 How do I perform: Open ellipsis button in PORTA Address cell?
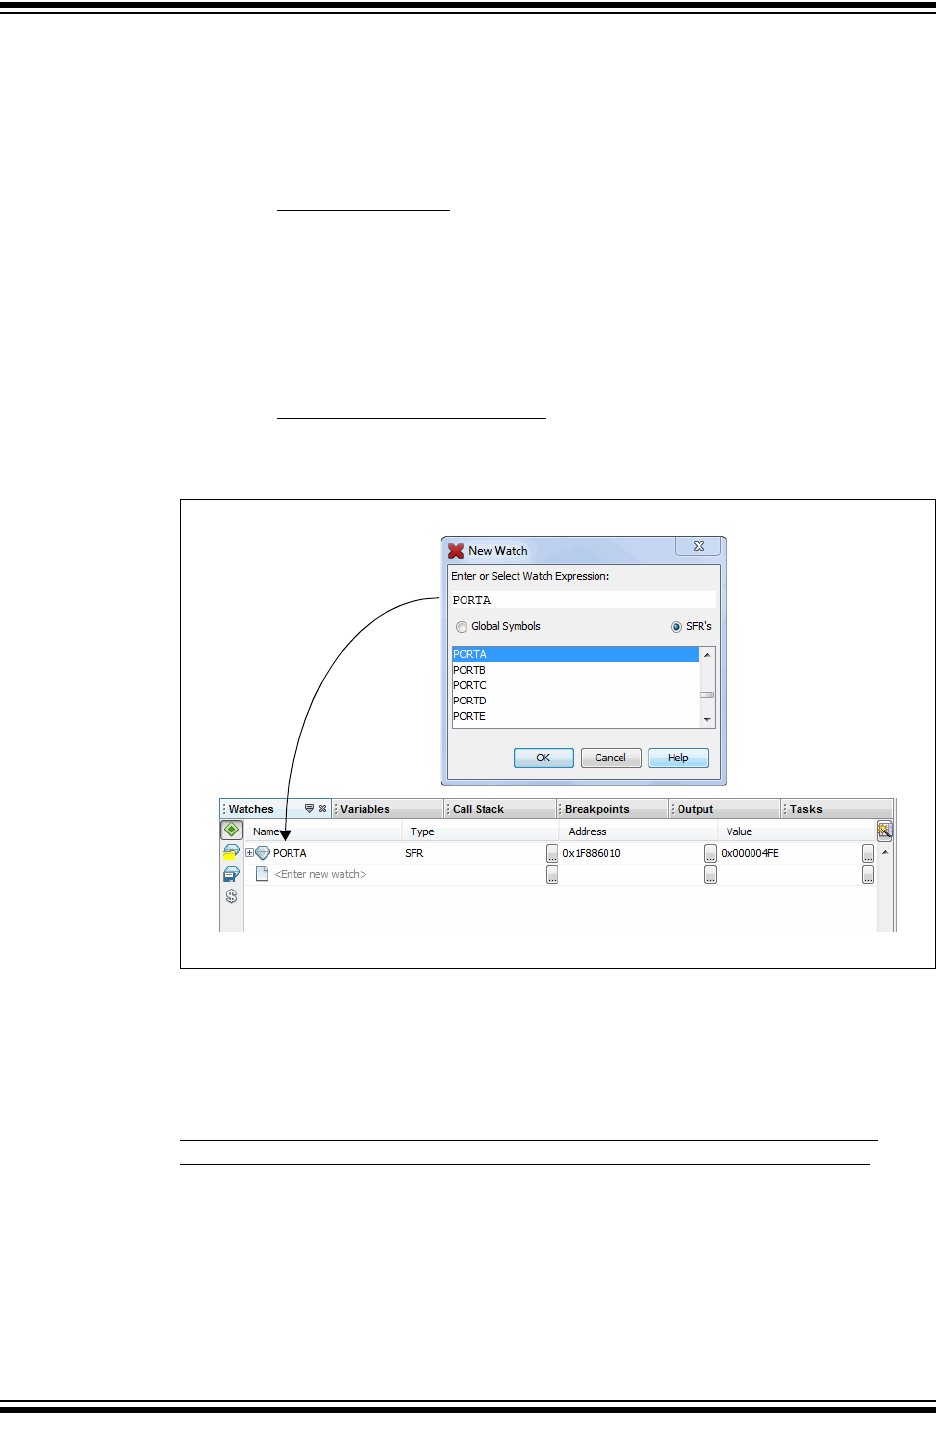(x=710, y=853)
